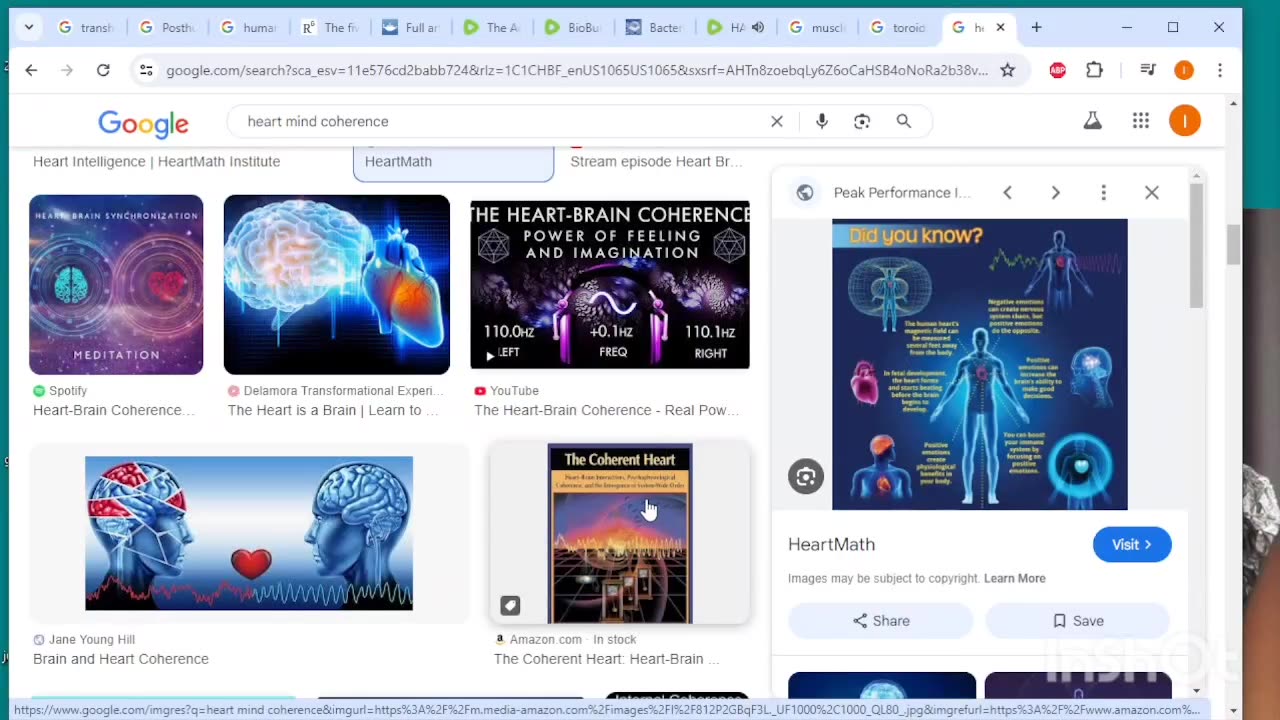
Task: Open the tab search dropdown arrow
Action: point(29,27)
